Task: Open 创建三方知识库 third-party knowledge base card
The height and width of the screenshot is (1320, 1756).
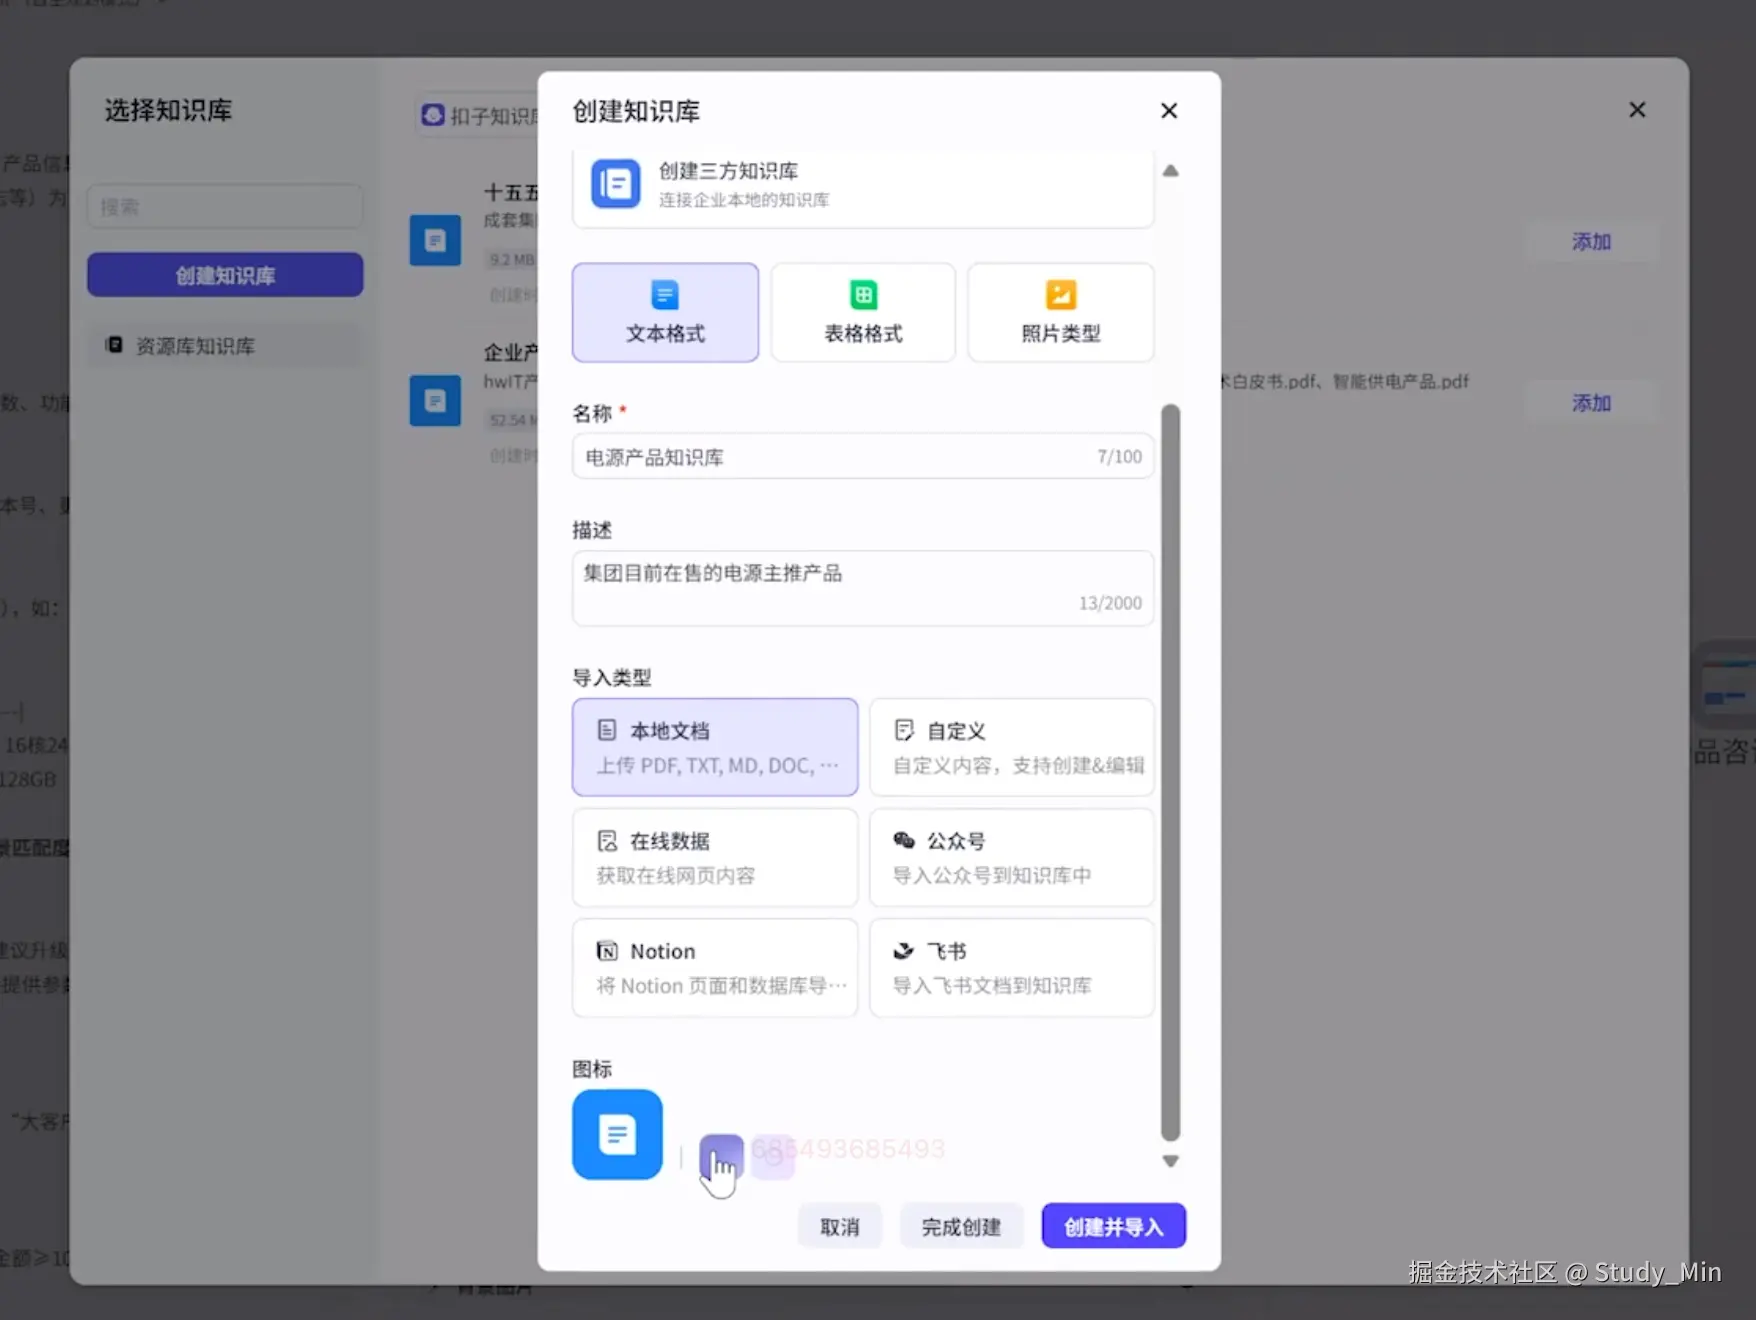Action: click(x=863, y=186)
